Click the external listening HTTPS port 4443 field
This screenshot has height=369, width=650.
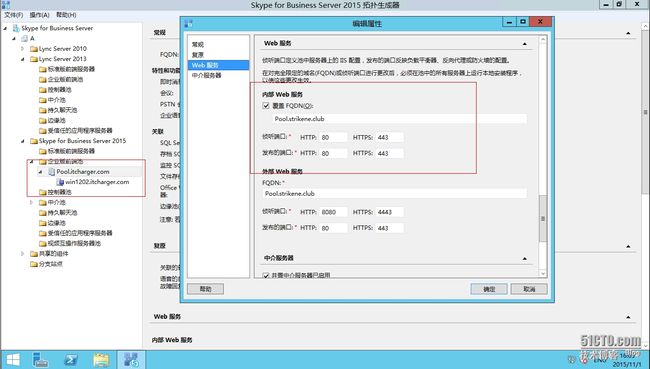[x=390, y=212]
